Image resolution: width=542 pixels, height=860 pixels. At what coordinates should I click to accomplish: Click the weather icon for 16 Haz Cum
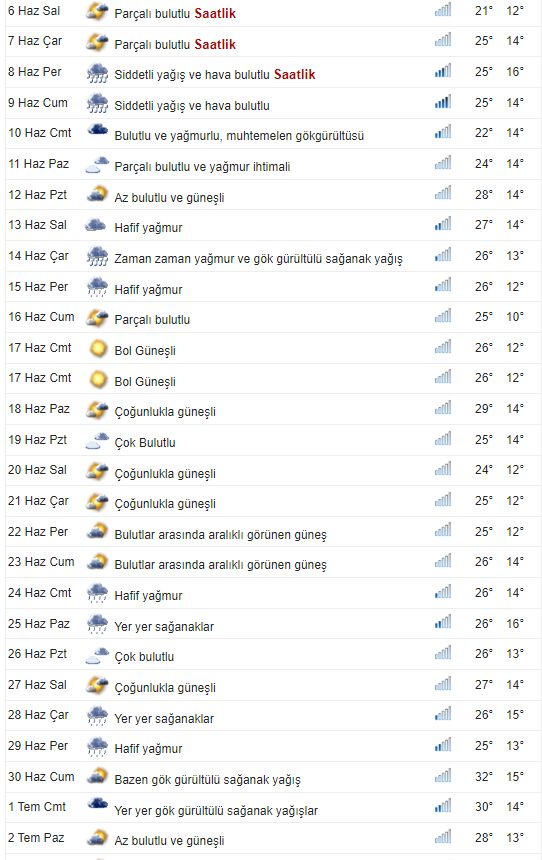click(97, 317)
